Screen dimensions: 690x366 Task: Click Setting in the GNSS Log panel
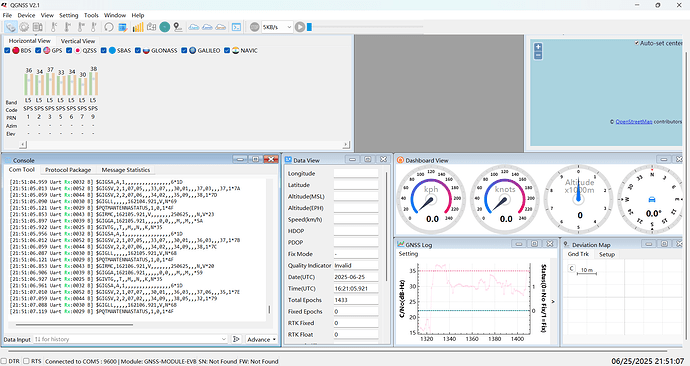pos(408,254)
